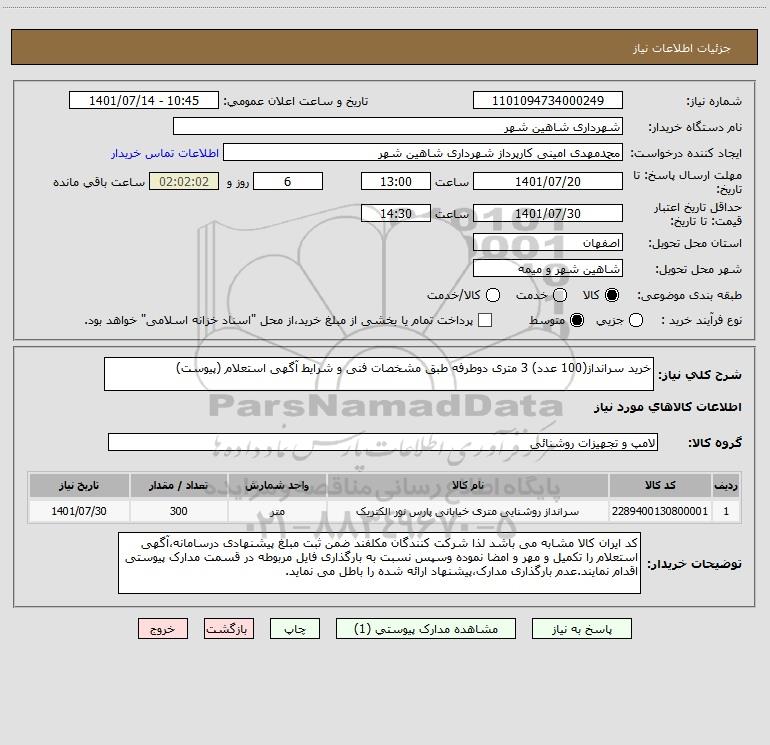Click price validity date 1401/07/30 field
Viewport: 770px width, 745px height.
pyautogui.click(x=548, y=213)
